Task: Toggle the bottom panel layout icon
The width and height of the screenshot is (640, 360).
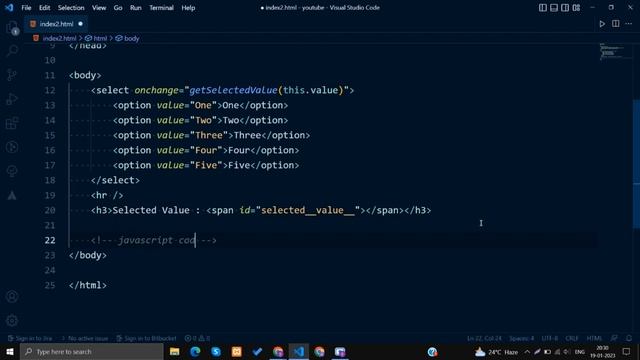Action: coord(554,8)
